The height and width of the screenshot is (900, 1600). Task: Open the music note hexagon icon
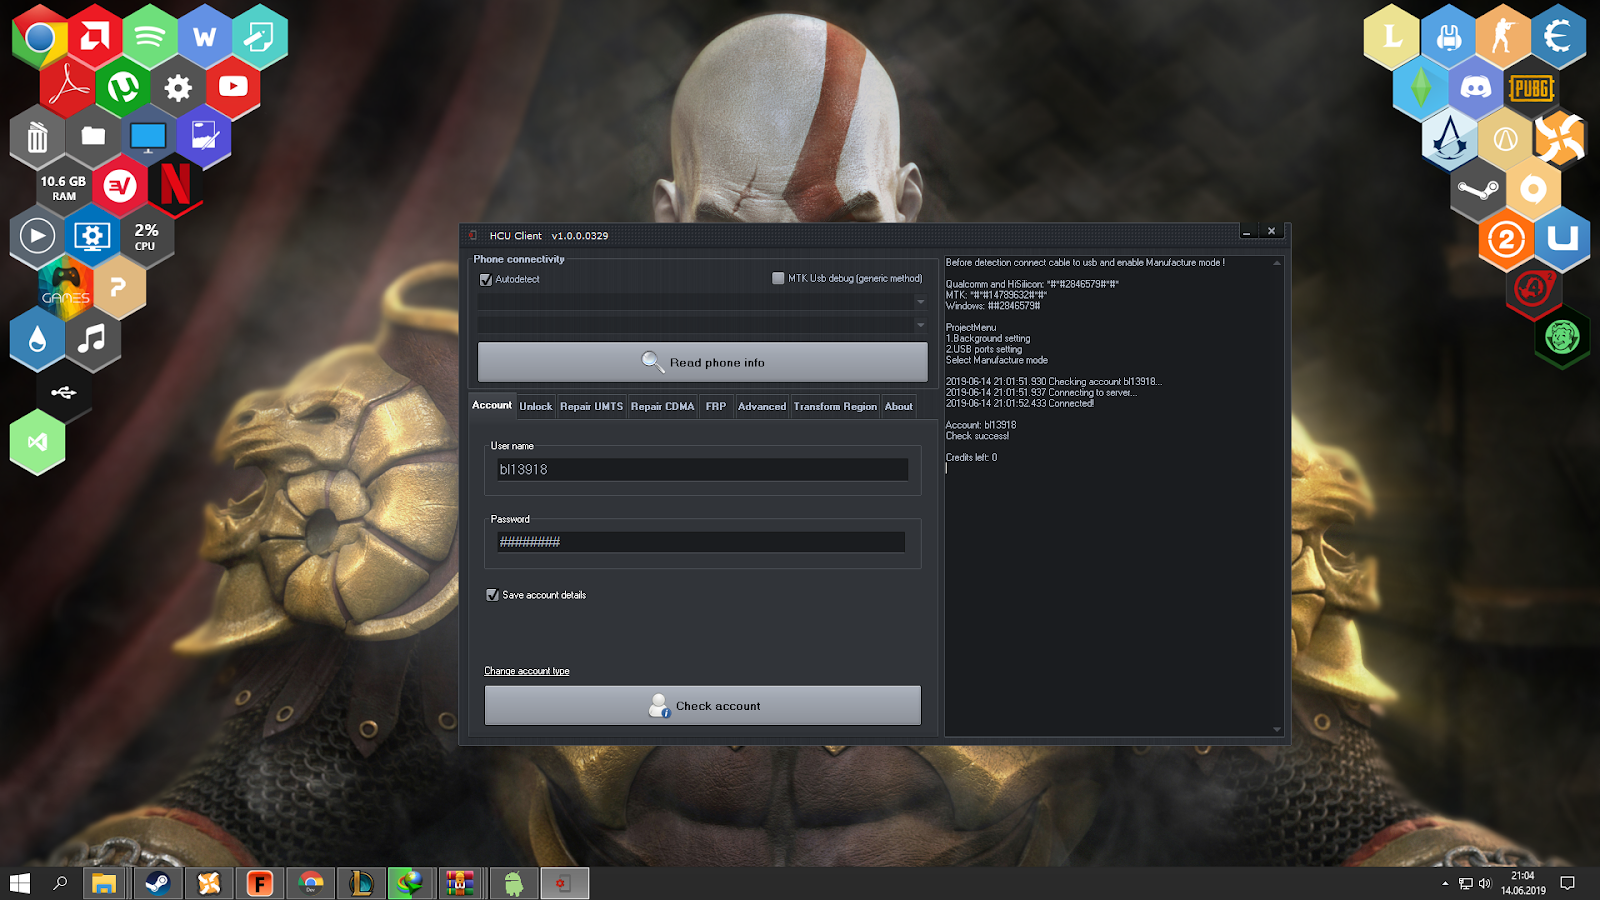pos(93,339)
